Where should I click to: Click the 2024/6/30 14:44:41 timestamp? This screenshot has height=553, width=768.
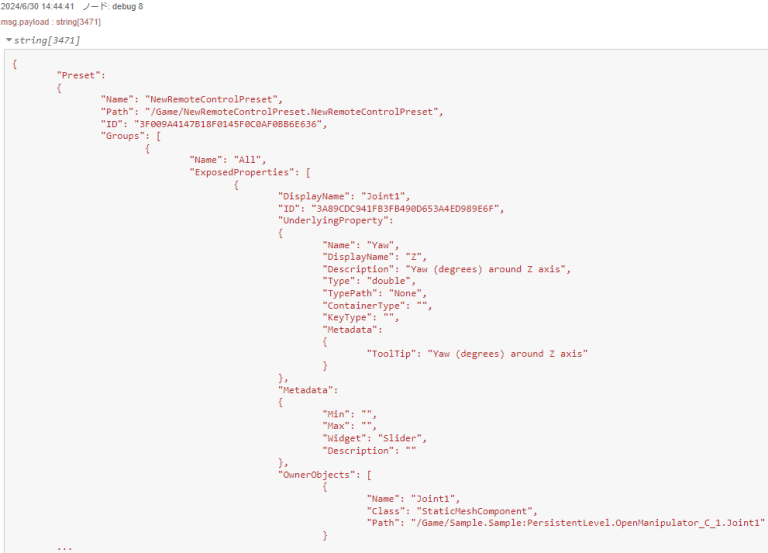click(x=37, y=7)
